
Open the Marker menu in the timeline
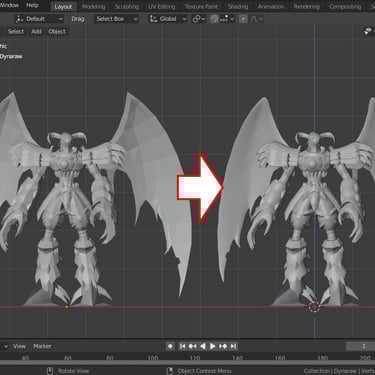pos(42,346)
